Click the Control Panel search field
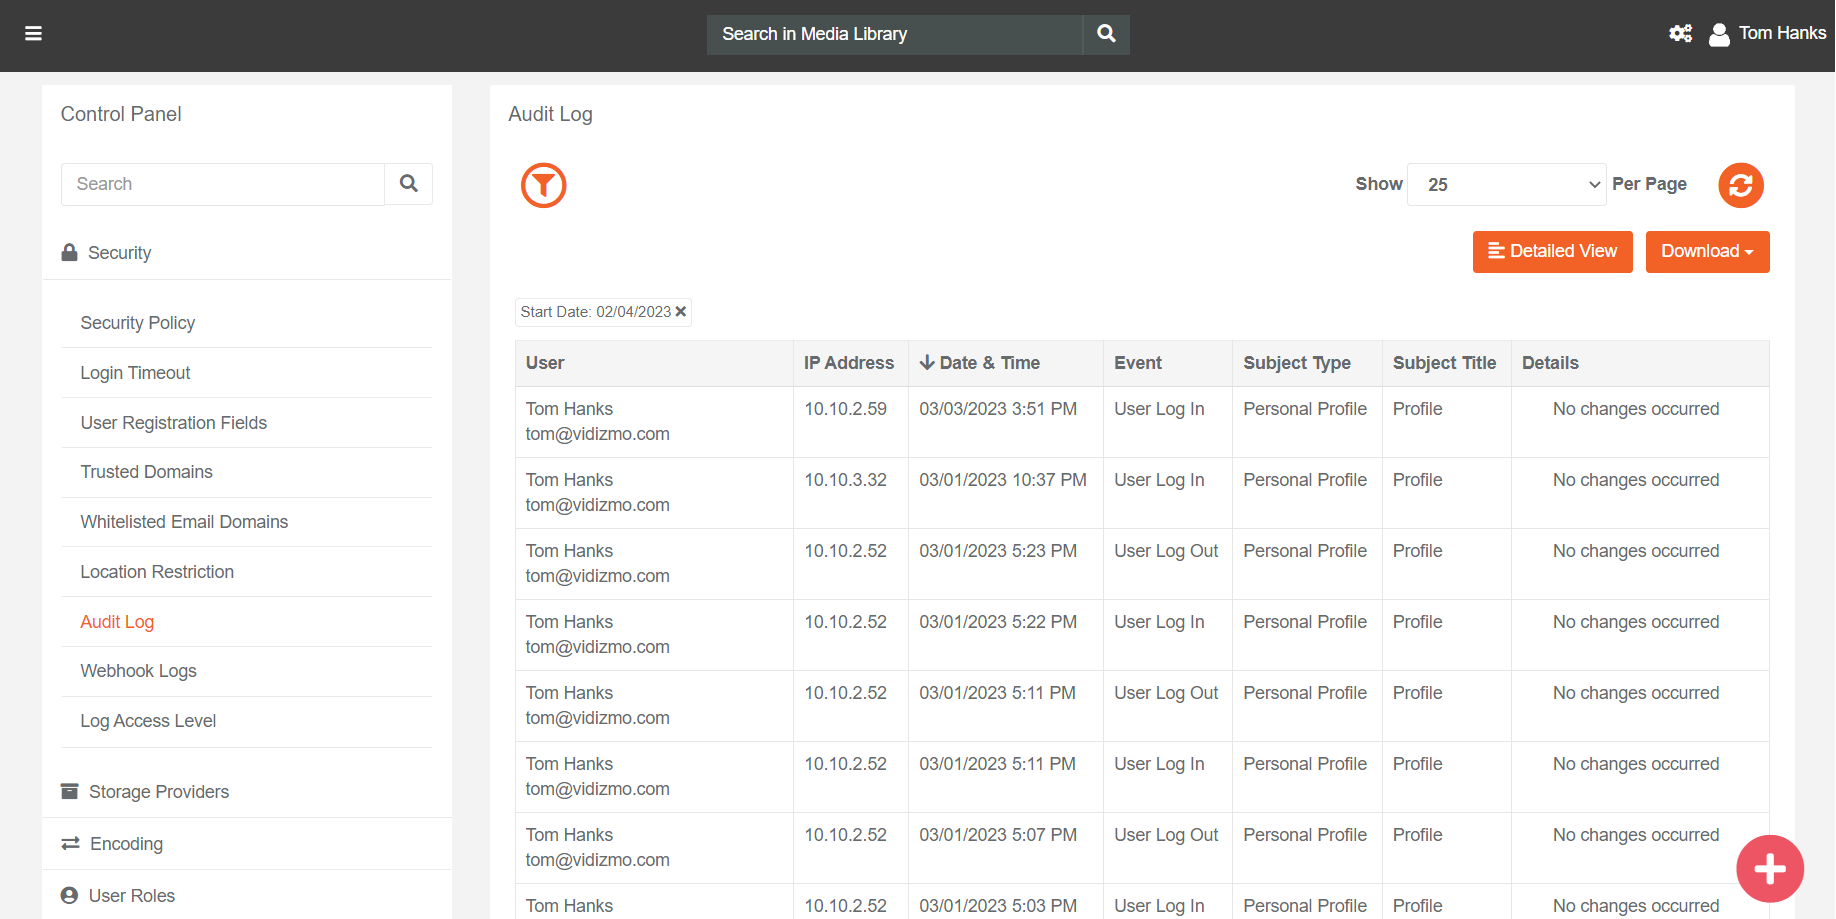This screenshot has width=1836, height=919. click(x=223, y=184)
